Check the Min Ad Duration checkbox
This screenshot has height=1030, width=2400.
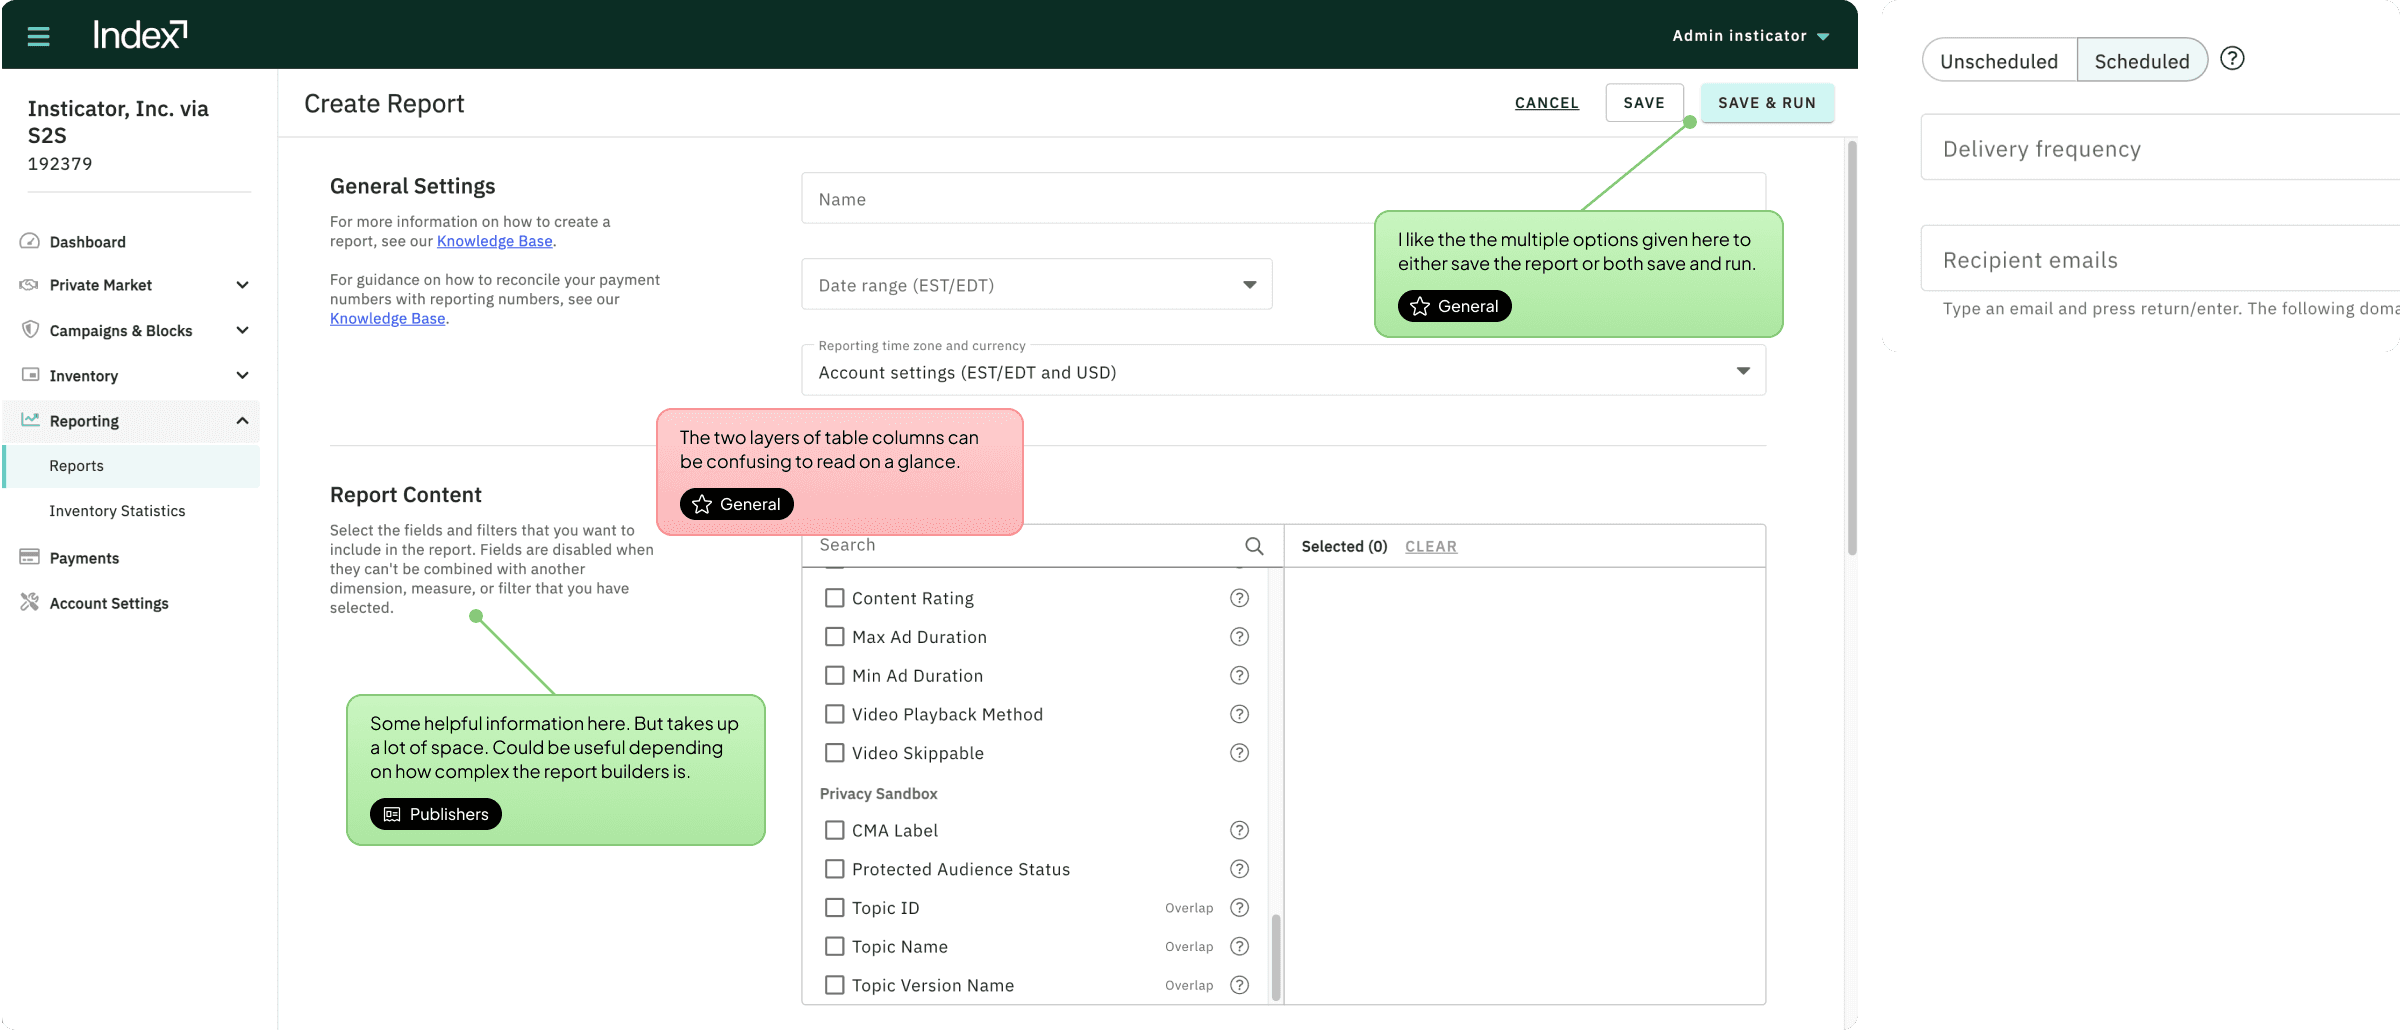pos(834,676)
